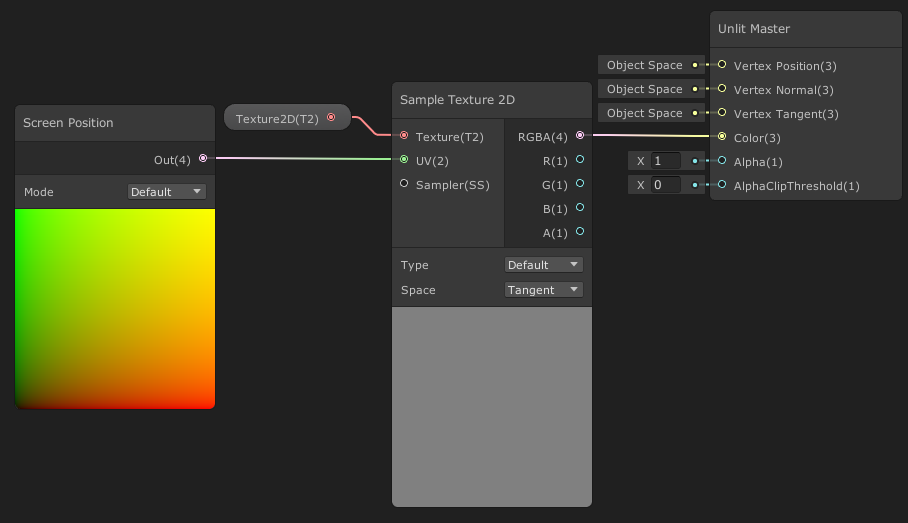Click the Vertex Position(3) input port
The height and width of the screenshot is (523, 908).
pyautogui.click(x=722, y=64)
